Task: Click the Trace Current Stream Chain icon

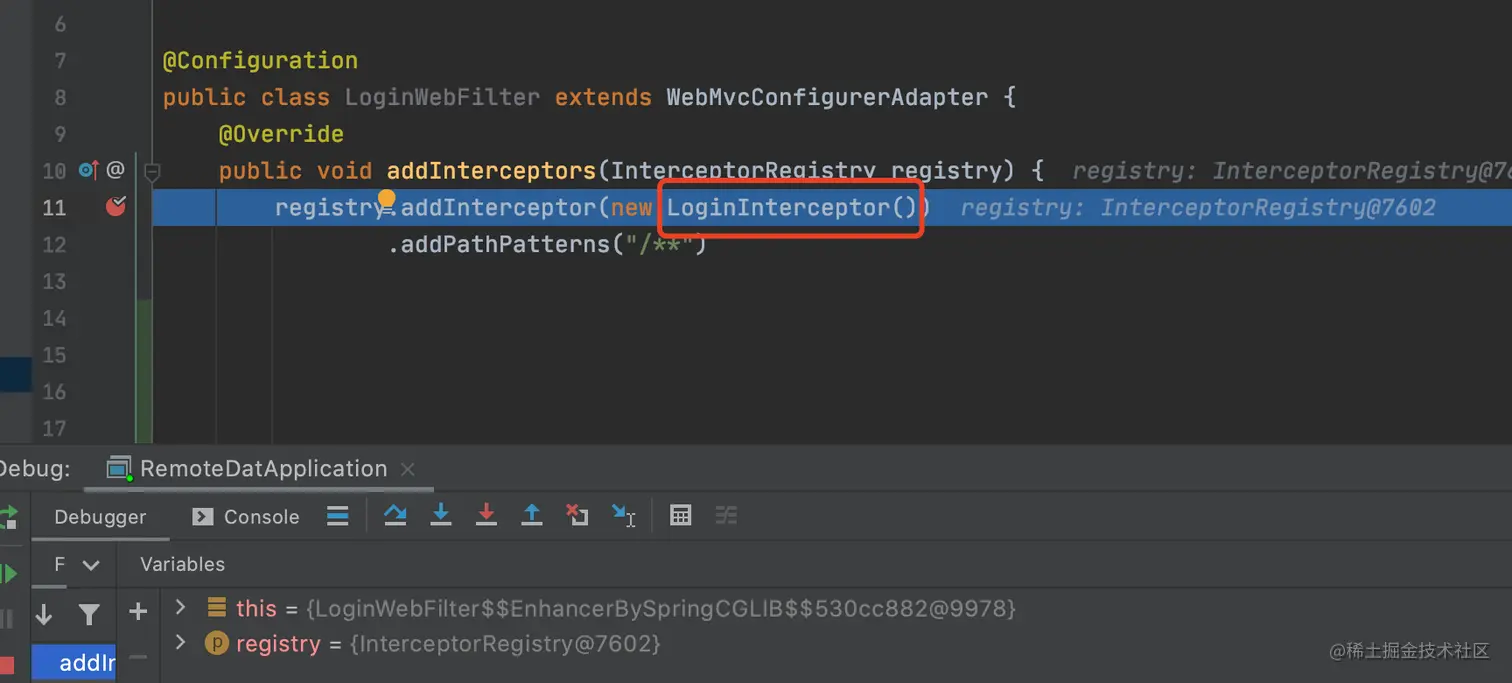Action: tap(726, 516)
